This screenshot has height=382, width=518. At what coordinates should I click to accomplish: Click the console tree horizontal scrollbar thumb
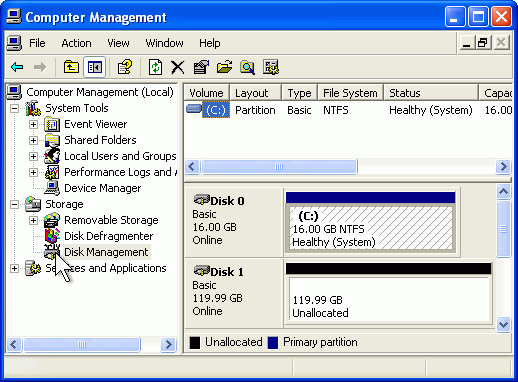tap(82, 344)
